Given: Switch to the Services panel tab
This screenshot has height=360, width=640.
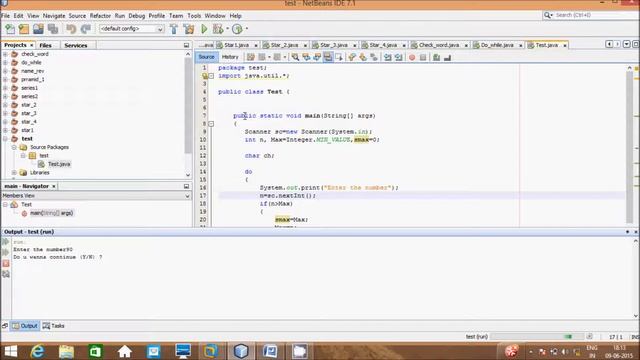Looking at the screenshot, I should [x=76, y=45].
